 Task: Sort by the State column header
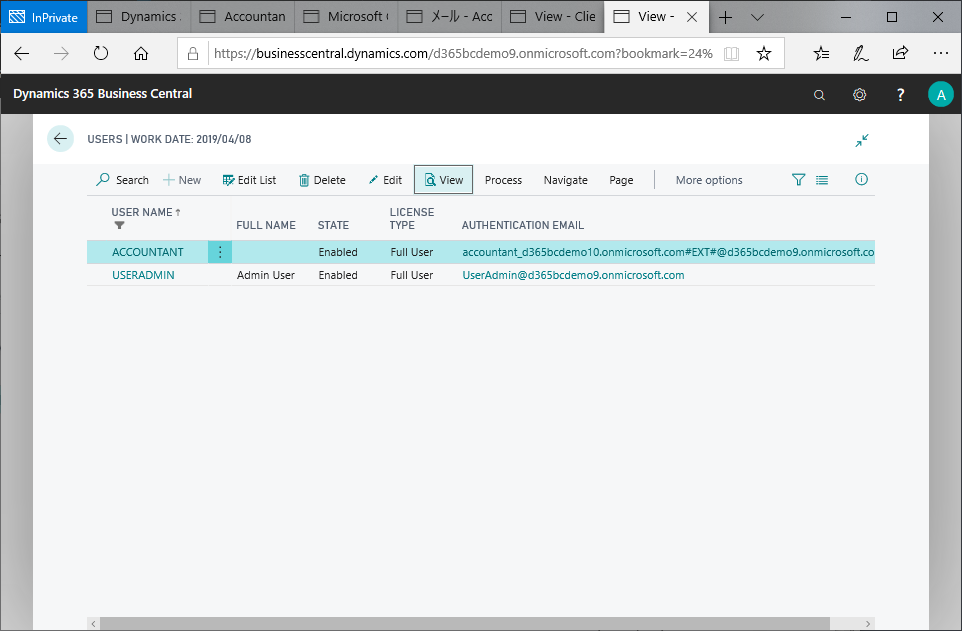(333, 225)
